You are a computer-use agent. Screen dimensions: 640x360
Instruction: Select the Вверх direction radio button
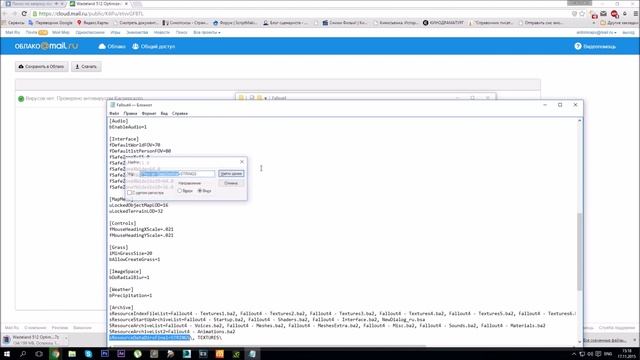[x=180, y=191]
